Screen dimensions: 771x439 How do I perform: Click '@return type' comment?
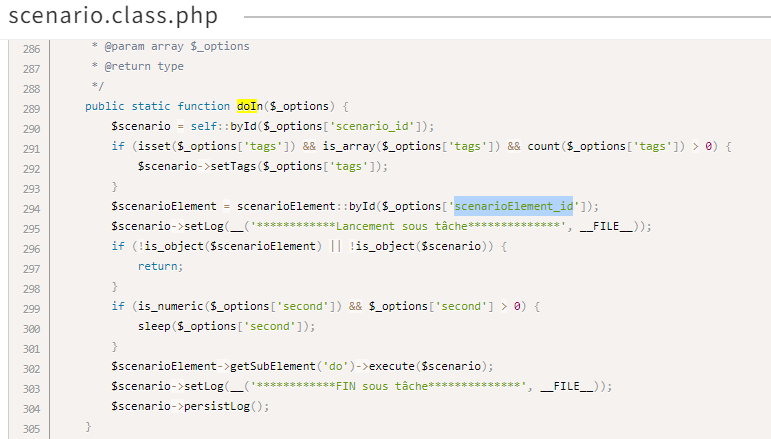click(x=144, y=66)
